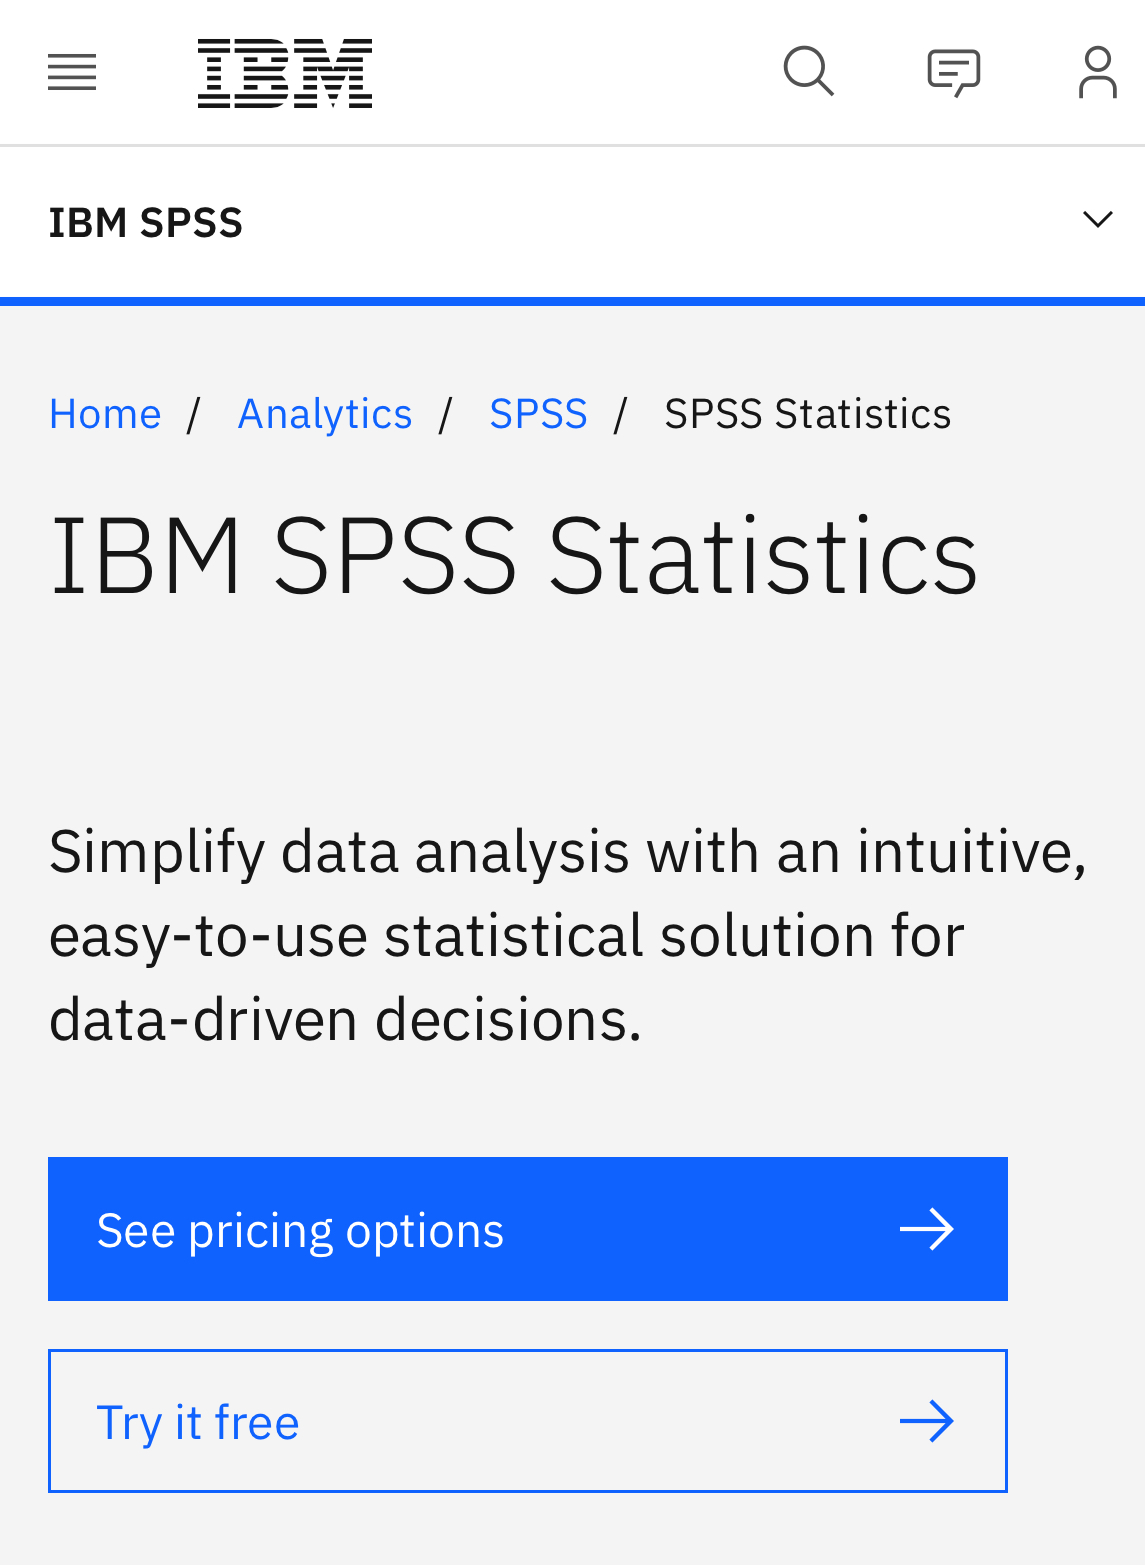Click arrow icon on Try it free

tap(927, 1421)
